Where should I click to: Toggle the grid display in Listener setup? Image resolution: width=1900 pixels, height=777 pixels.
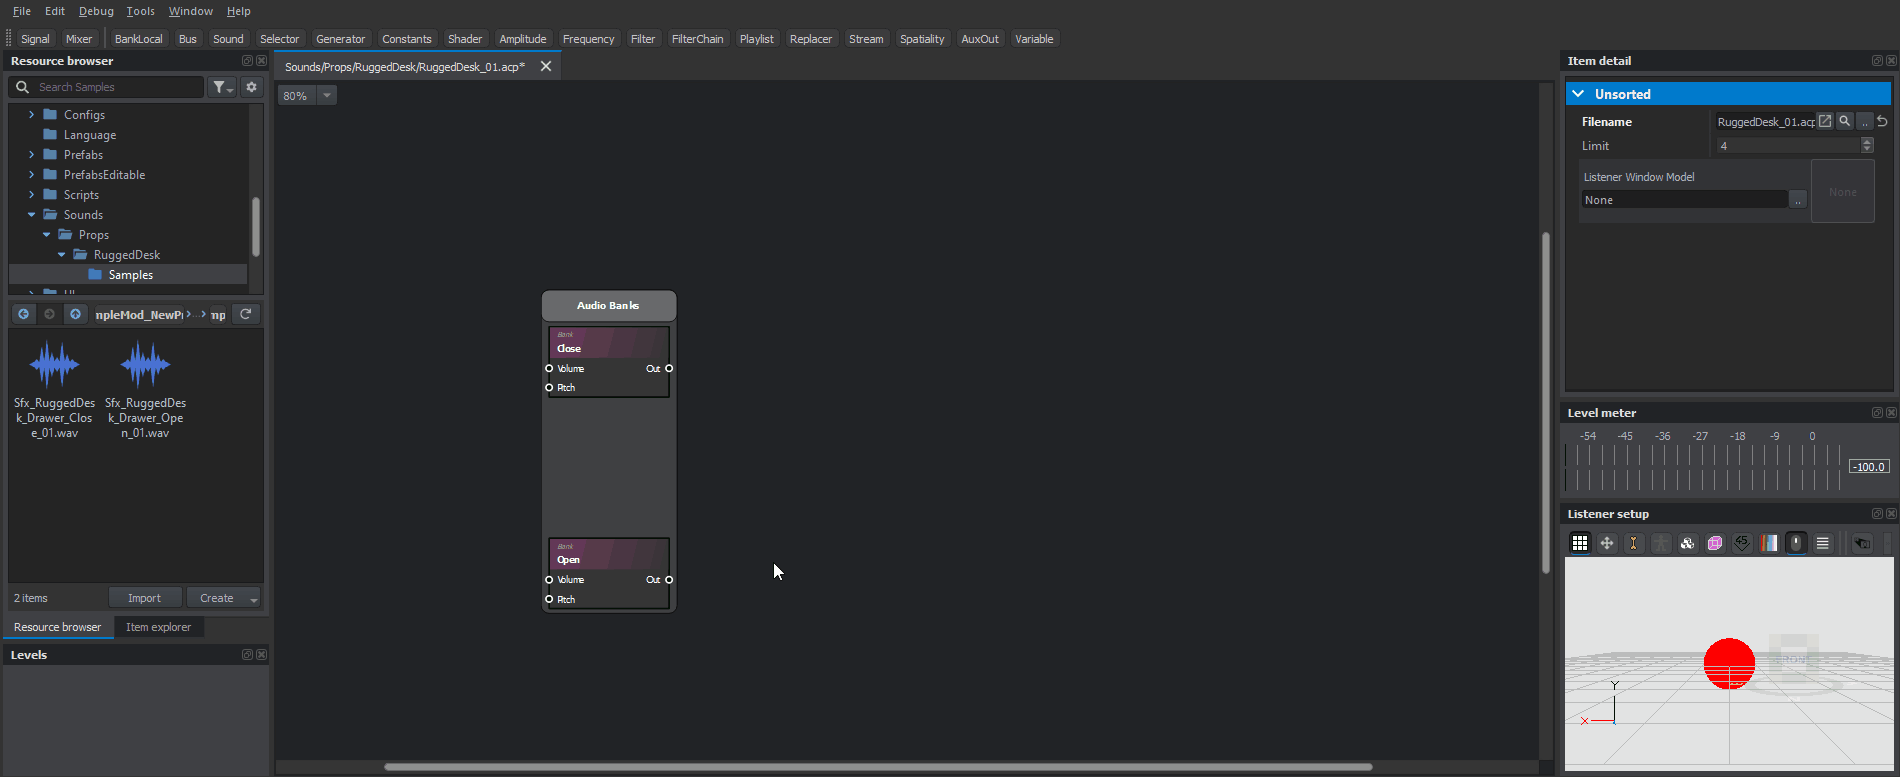[1580, 543]
